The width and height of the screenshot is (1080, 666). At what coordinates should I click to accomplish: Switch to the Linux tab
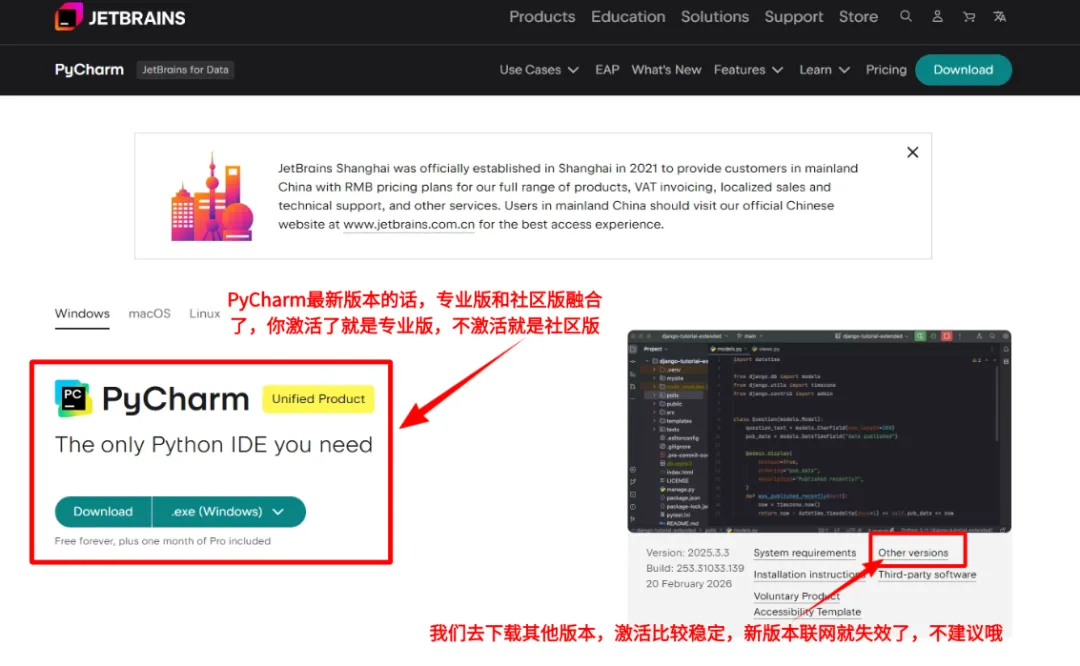tap(205, 313)
